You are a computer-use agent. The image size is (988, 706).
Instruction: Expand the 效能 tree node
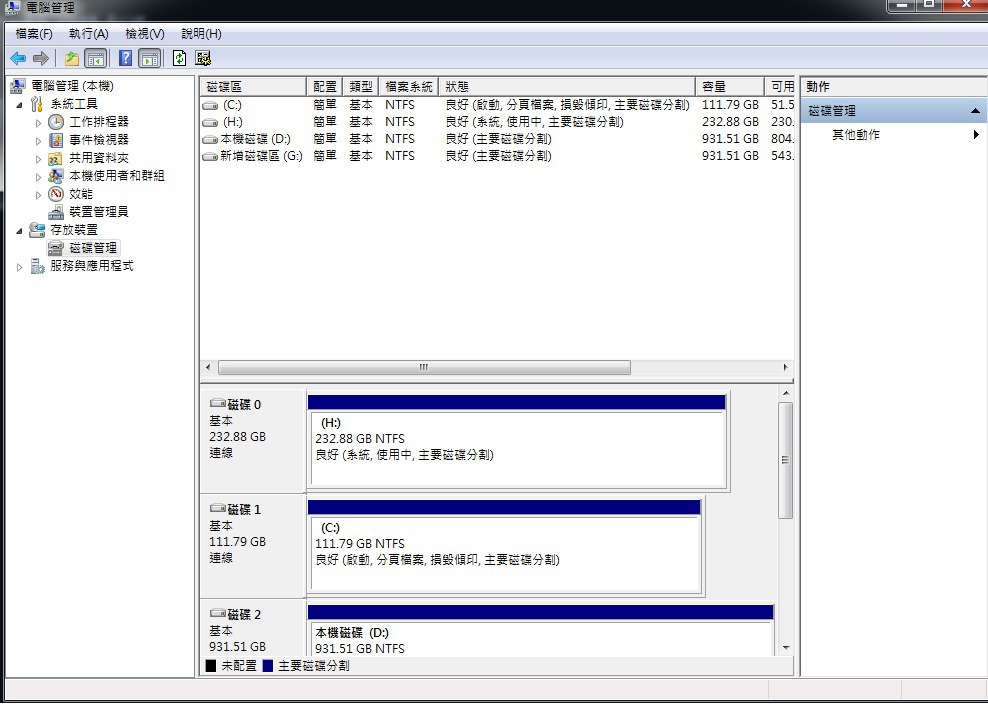point(38,195)
